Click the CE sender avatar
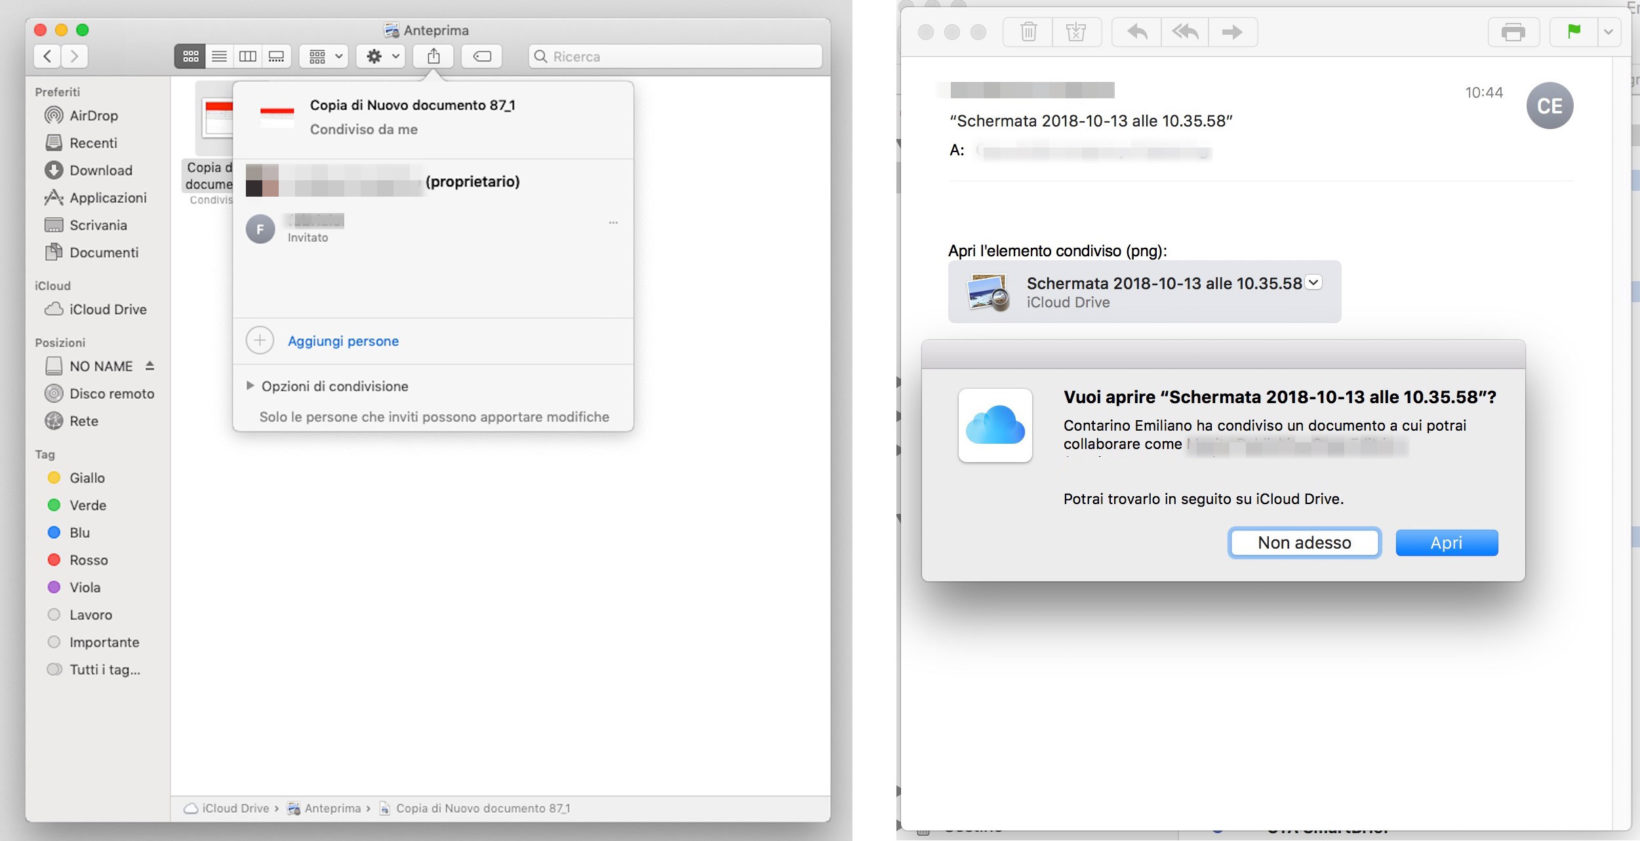Screen dimensions: 1640x841 click(x=1549, y=106)
